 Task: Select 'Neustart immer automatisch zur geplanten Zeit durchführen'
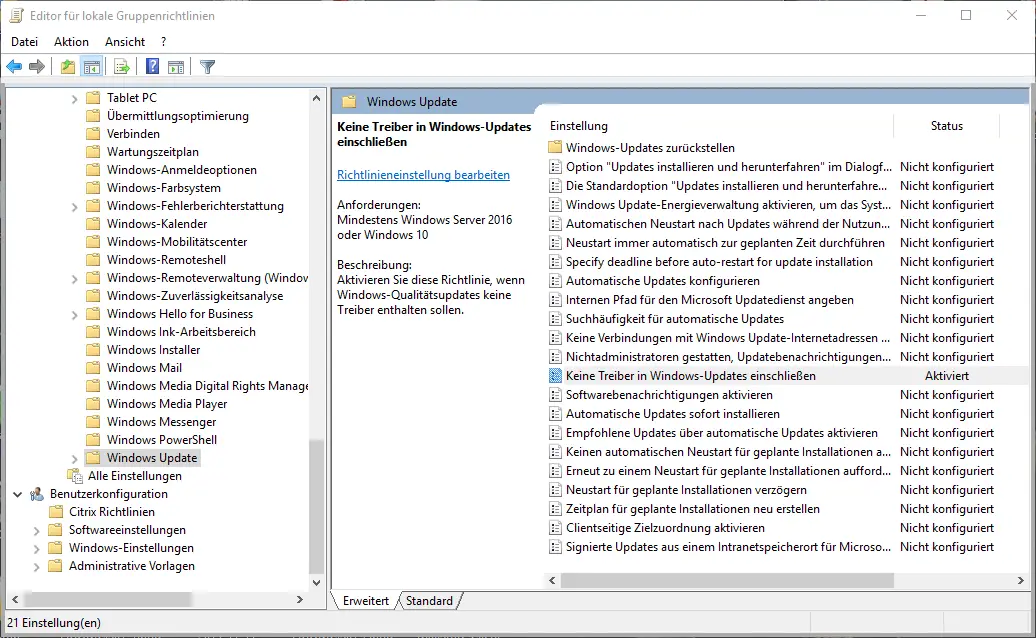(x=725, y=243)
